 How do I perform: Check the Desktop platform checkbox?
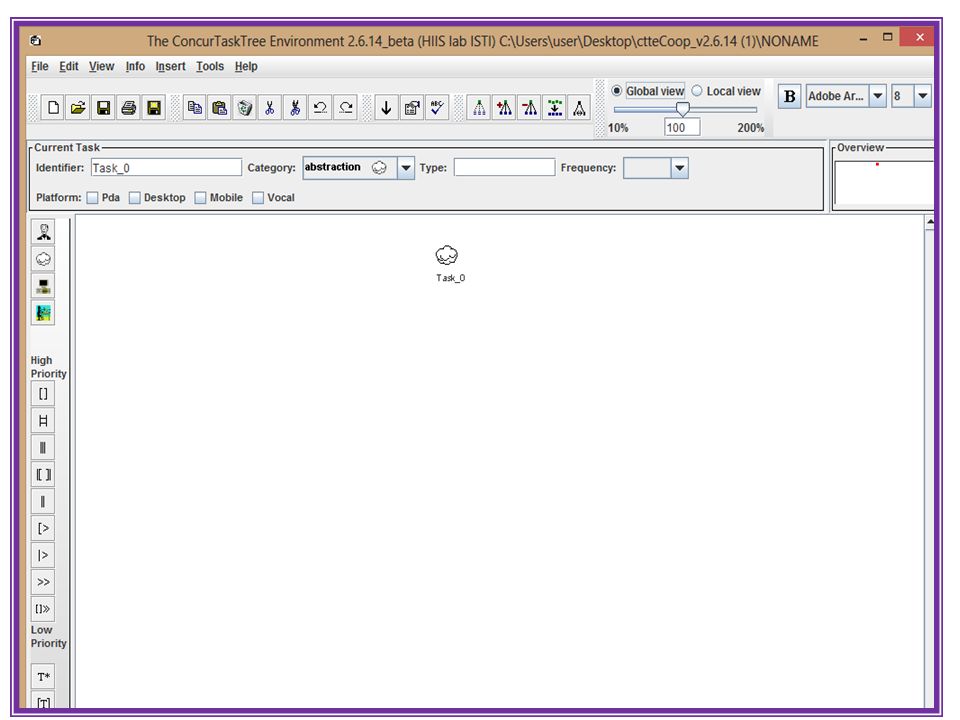point(135,198)
